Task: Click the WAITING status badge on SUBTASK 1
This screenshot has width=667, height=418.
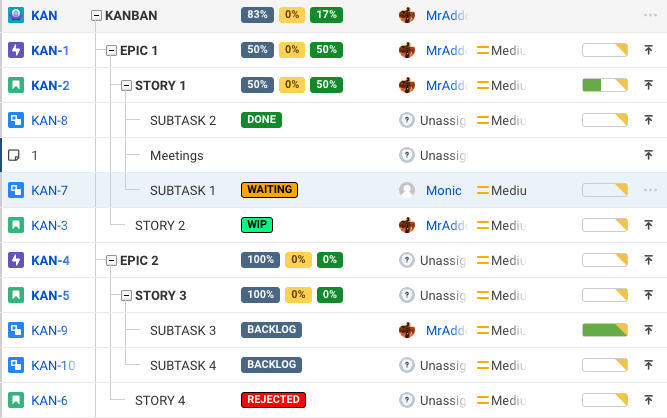Action: 270,190
